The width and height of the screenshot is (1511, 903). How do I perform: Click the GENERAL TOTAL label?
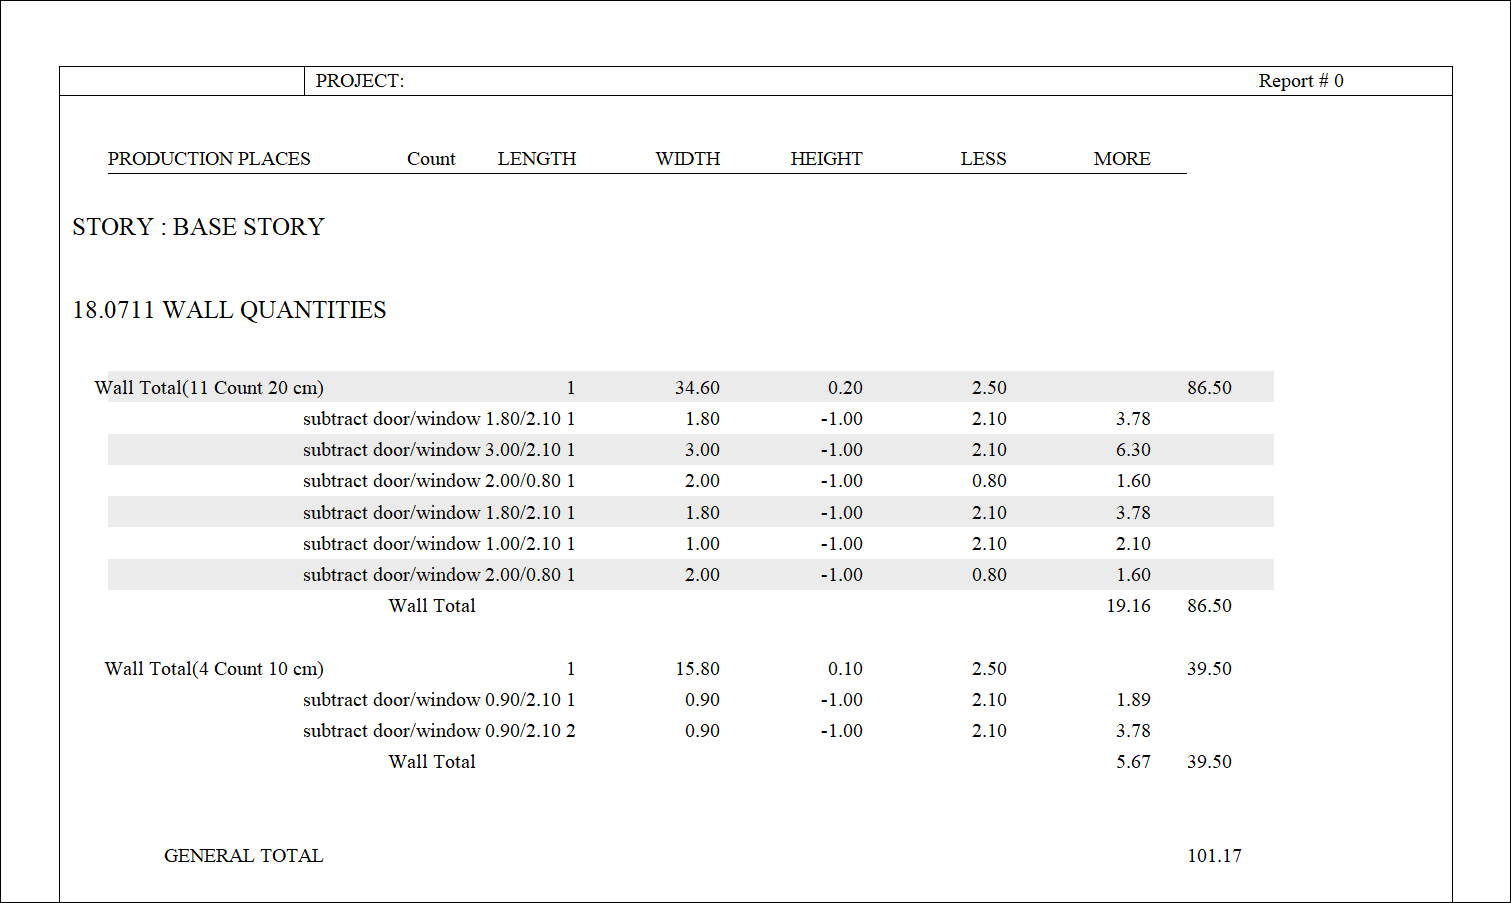click(x=243, y=856)
